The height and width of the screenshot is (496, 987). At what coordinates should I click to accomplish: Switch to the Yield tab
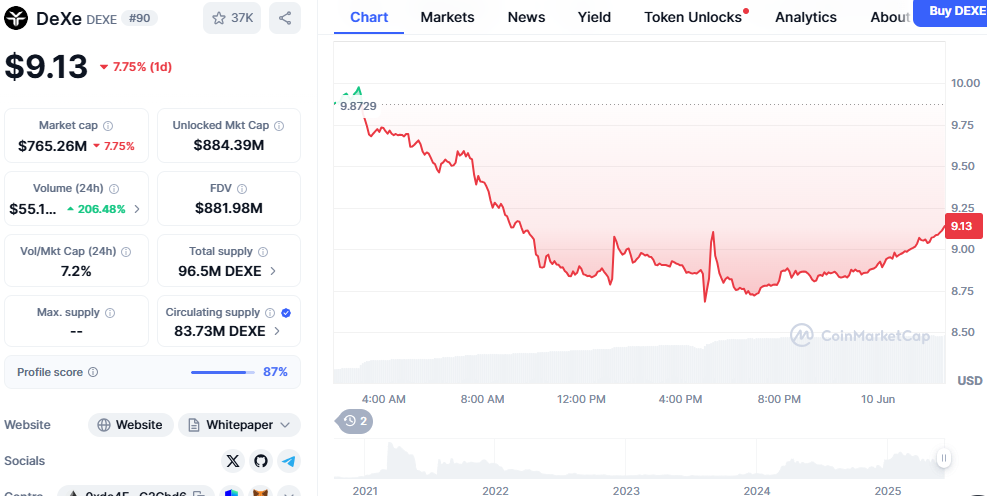[594, 18]
